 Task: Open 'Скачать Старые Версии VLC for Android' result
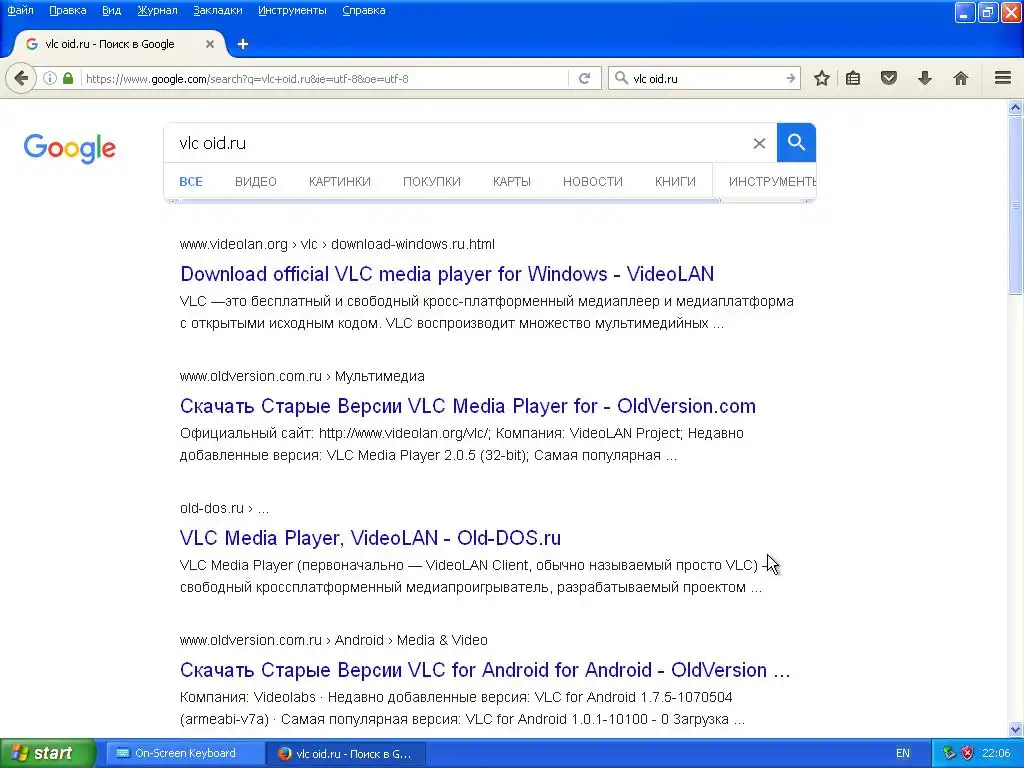pyautogui.click(x=485, y=669)
